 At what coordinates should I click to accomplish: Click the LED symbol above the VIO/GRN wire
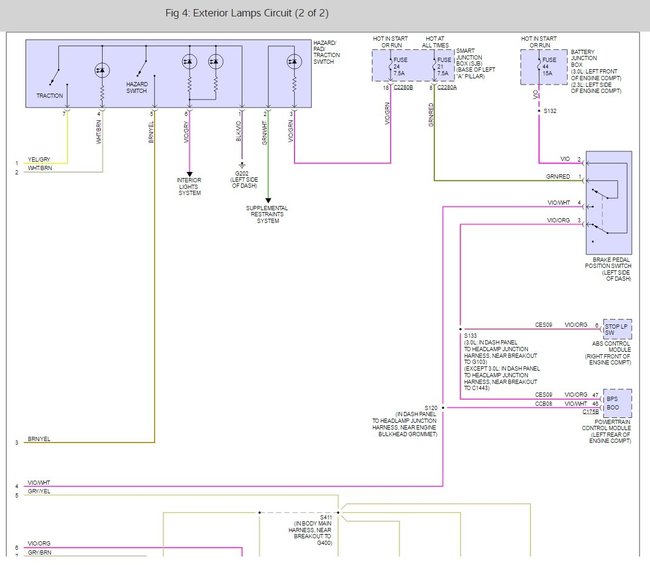[x=294, y=62]
